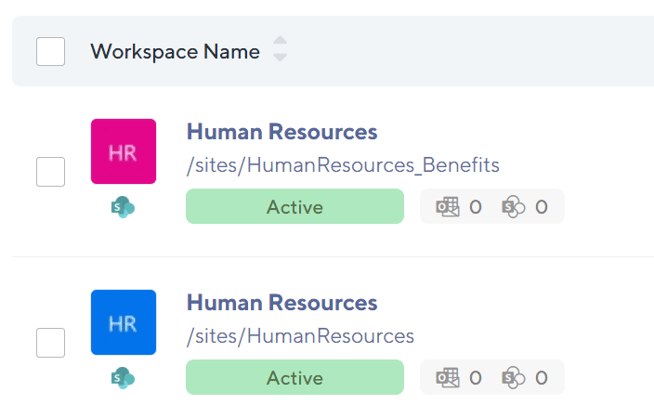Click the Active status badge for /sites/HumanResources
654x418 pixels.
(x=295, y=378)
